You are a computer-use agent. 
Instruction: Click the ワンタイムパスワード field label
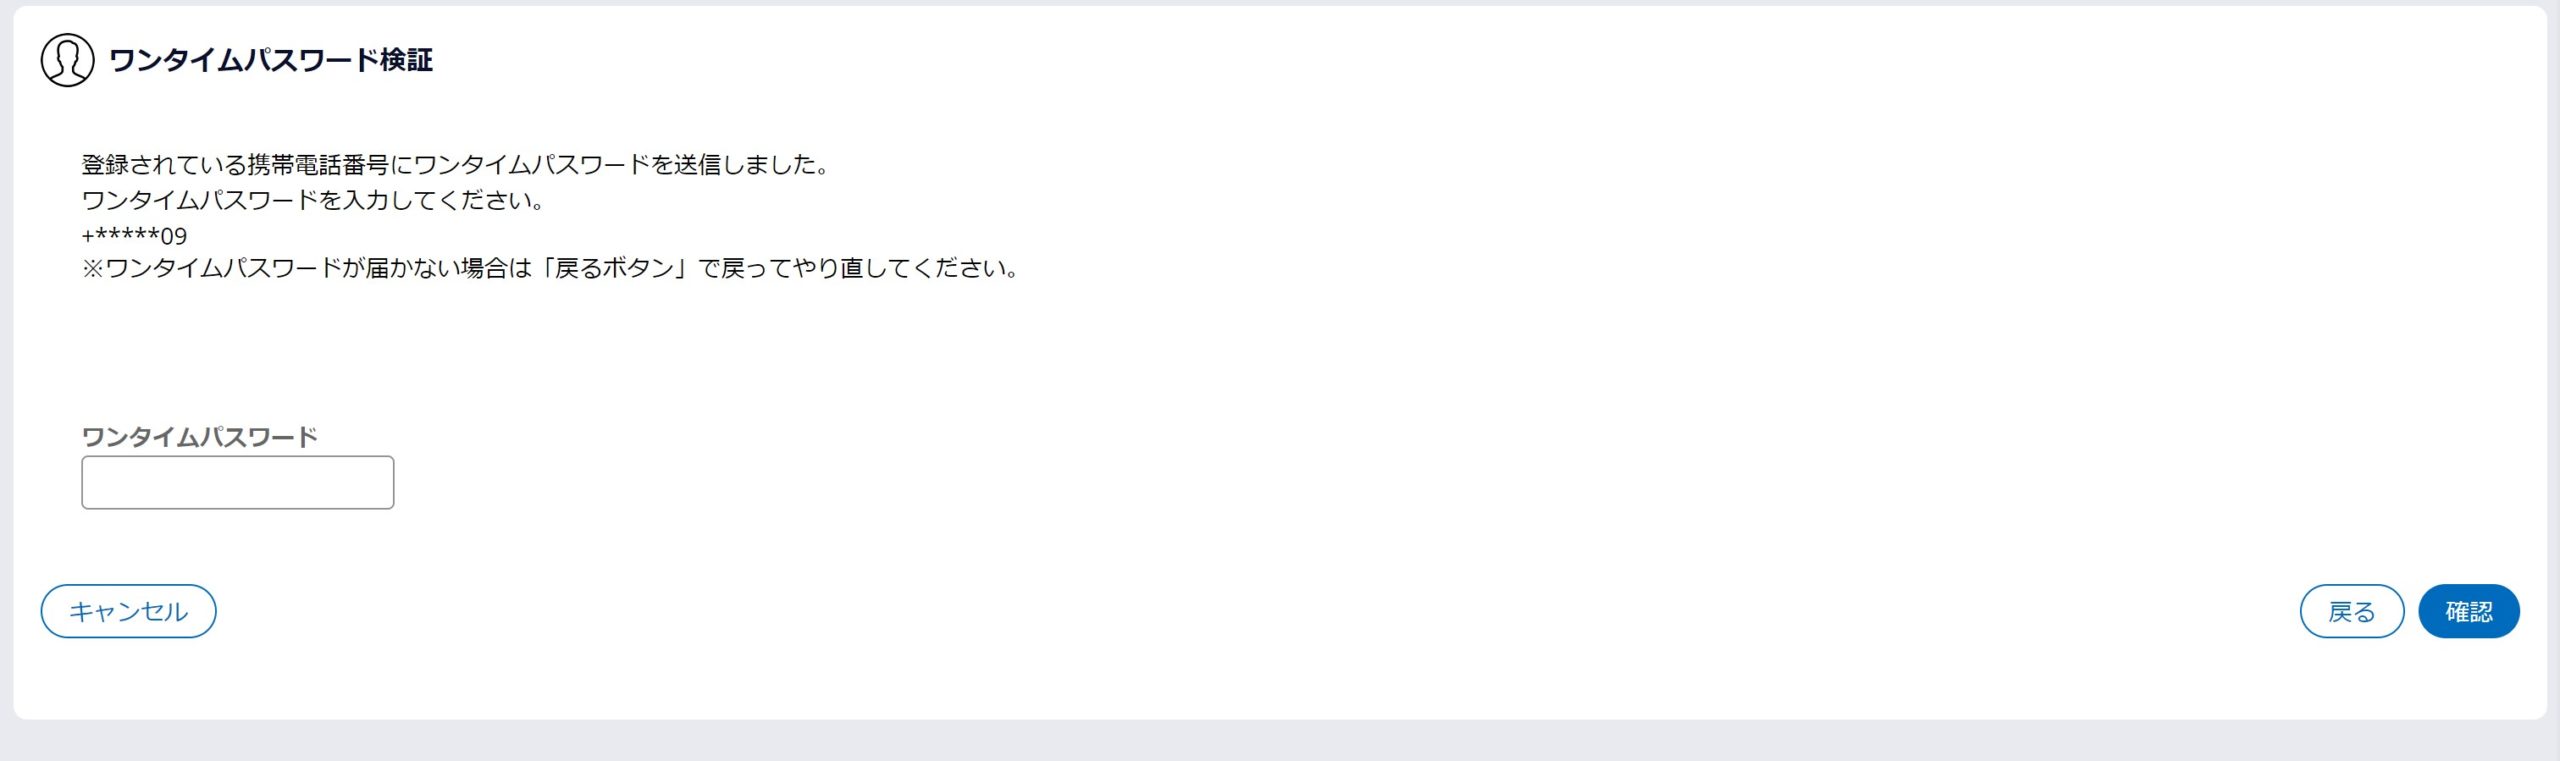tap(199, 437)
